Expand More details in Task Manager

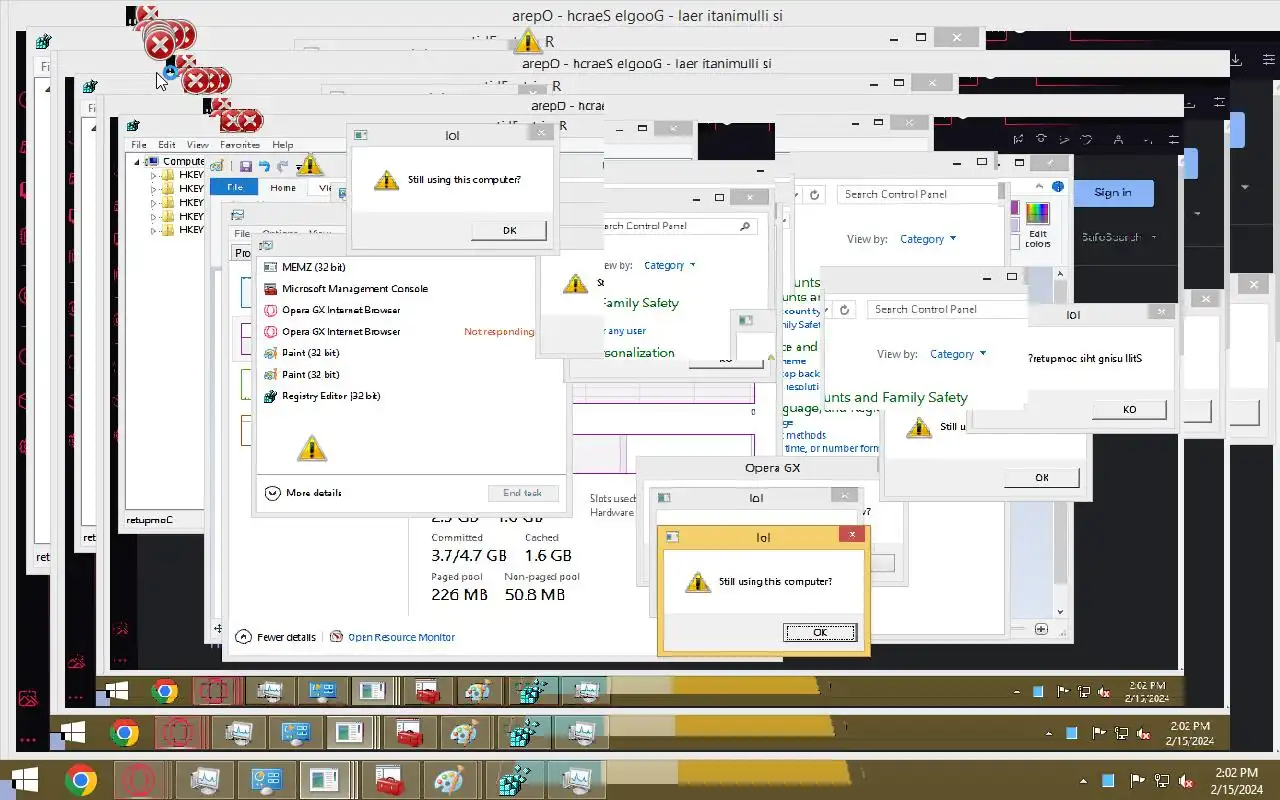[303, 492]
